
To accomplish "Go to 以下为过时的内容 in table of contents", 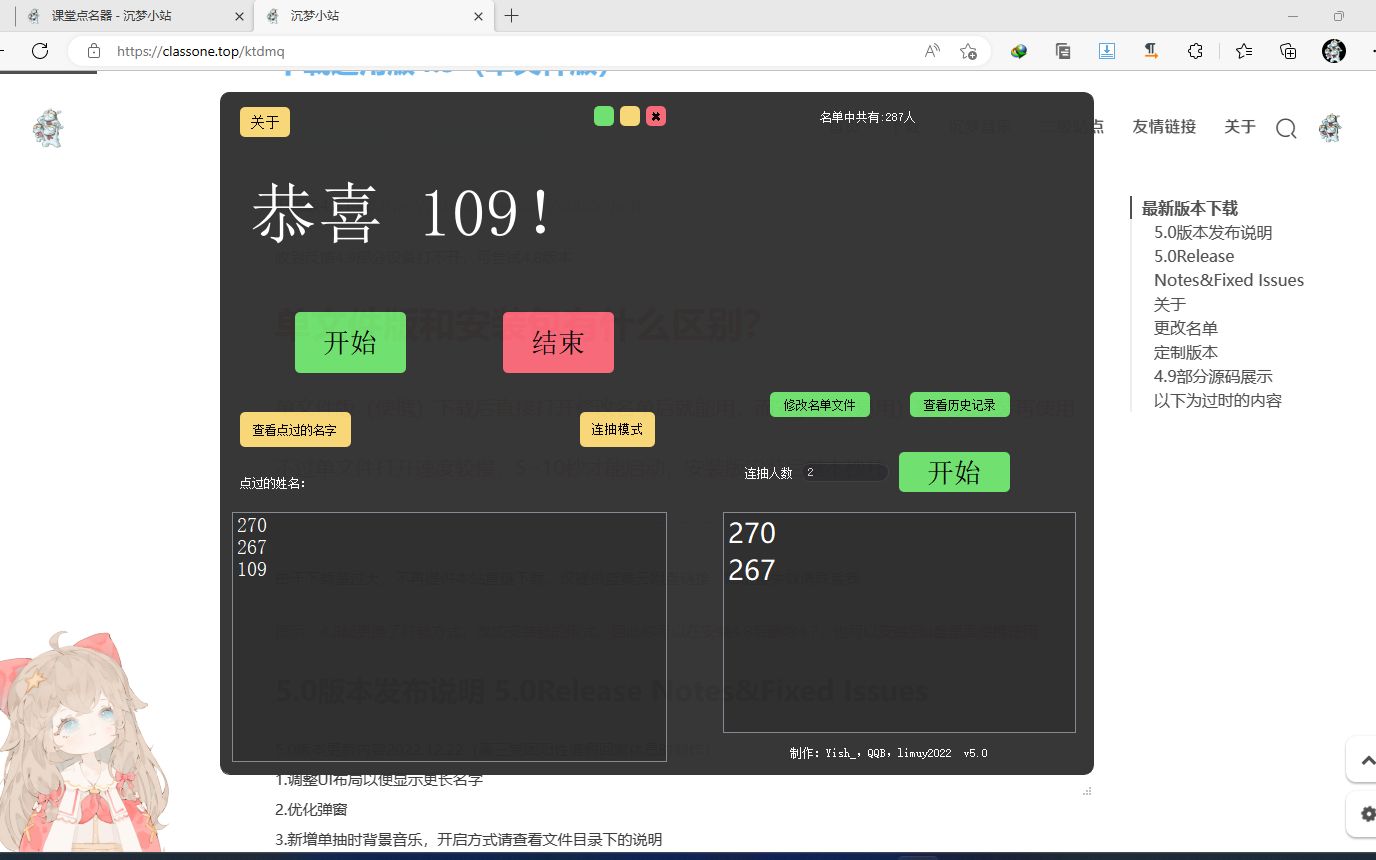I will pyautogui.click(x=1218, y=400).
